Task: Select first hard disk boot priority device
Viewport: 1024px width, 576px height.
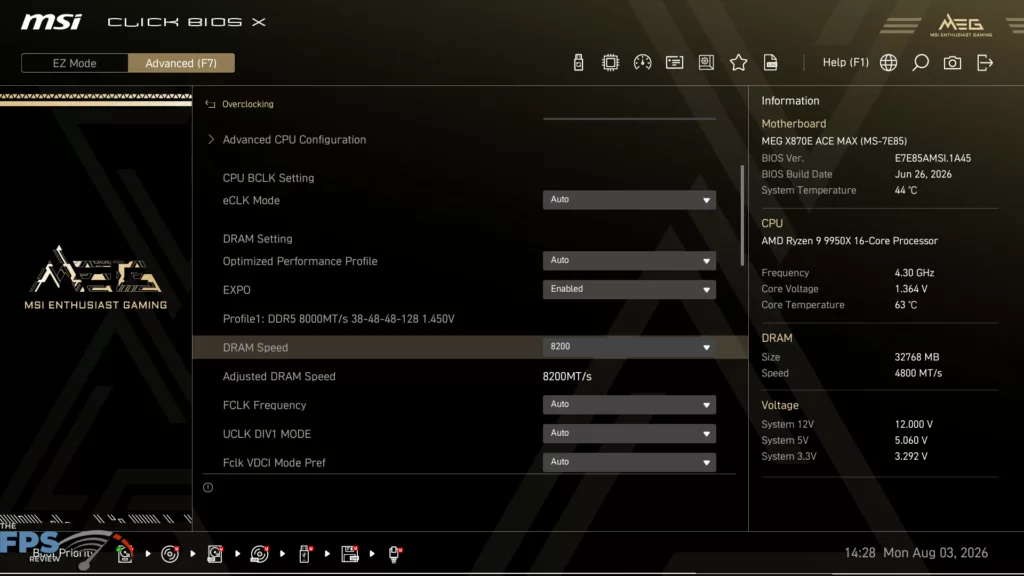Action: point(125,553)
